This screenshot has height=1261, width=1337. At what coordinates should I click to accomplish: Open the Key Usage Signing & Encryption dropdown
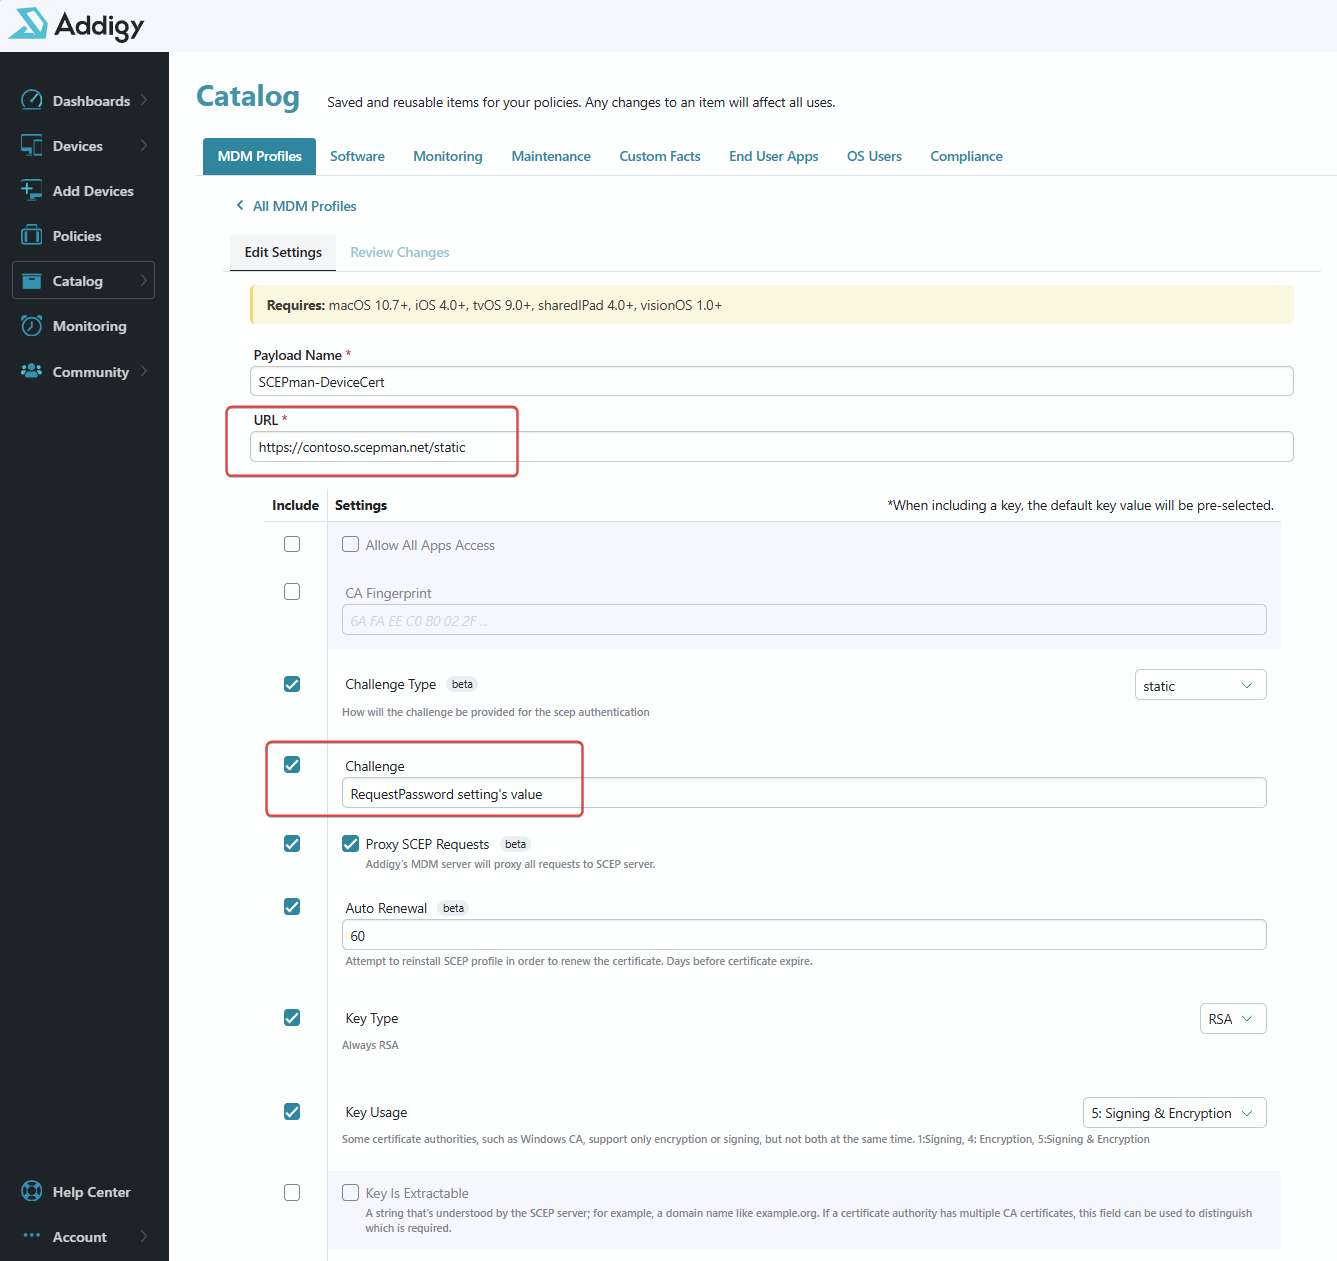tap(1174, 1113)
